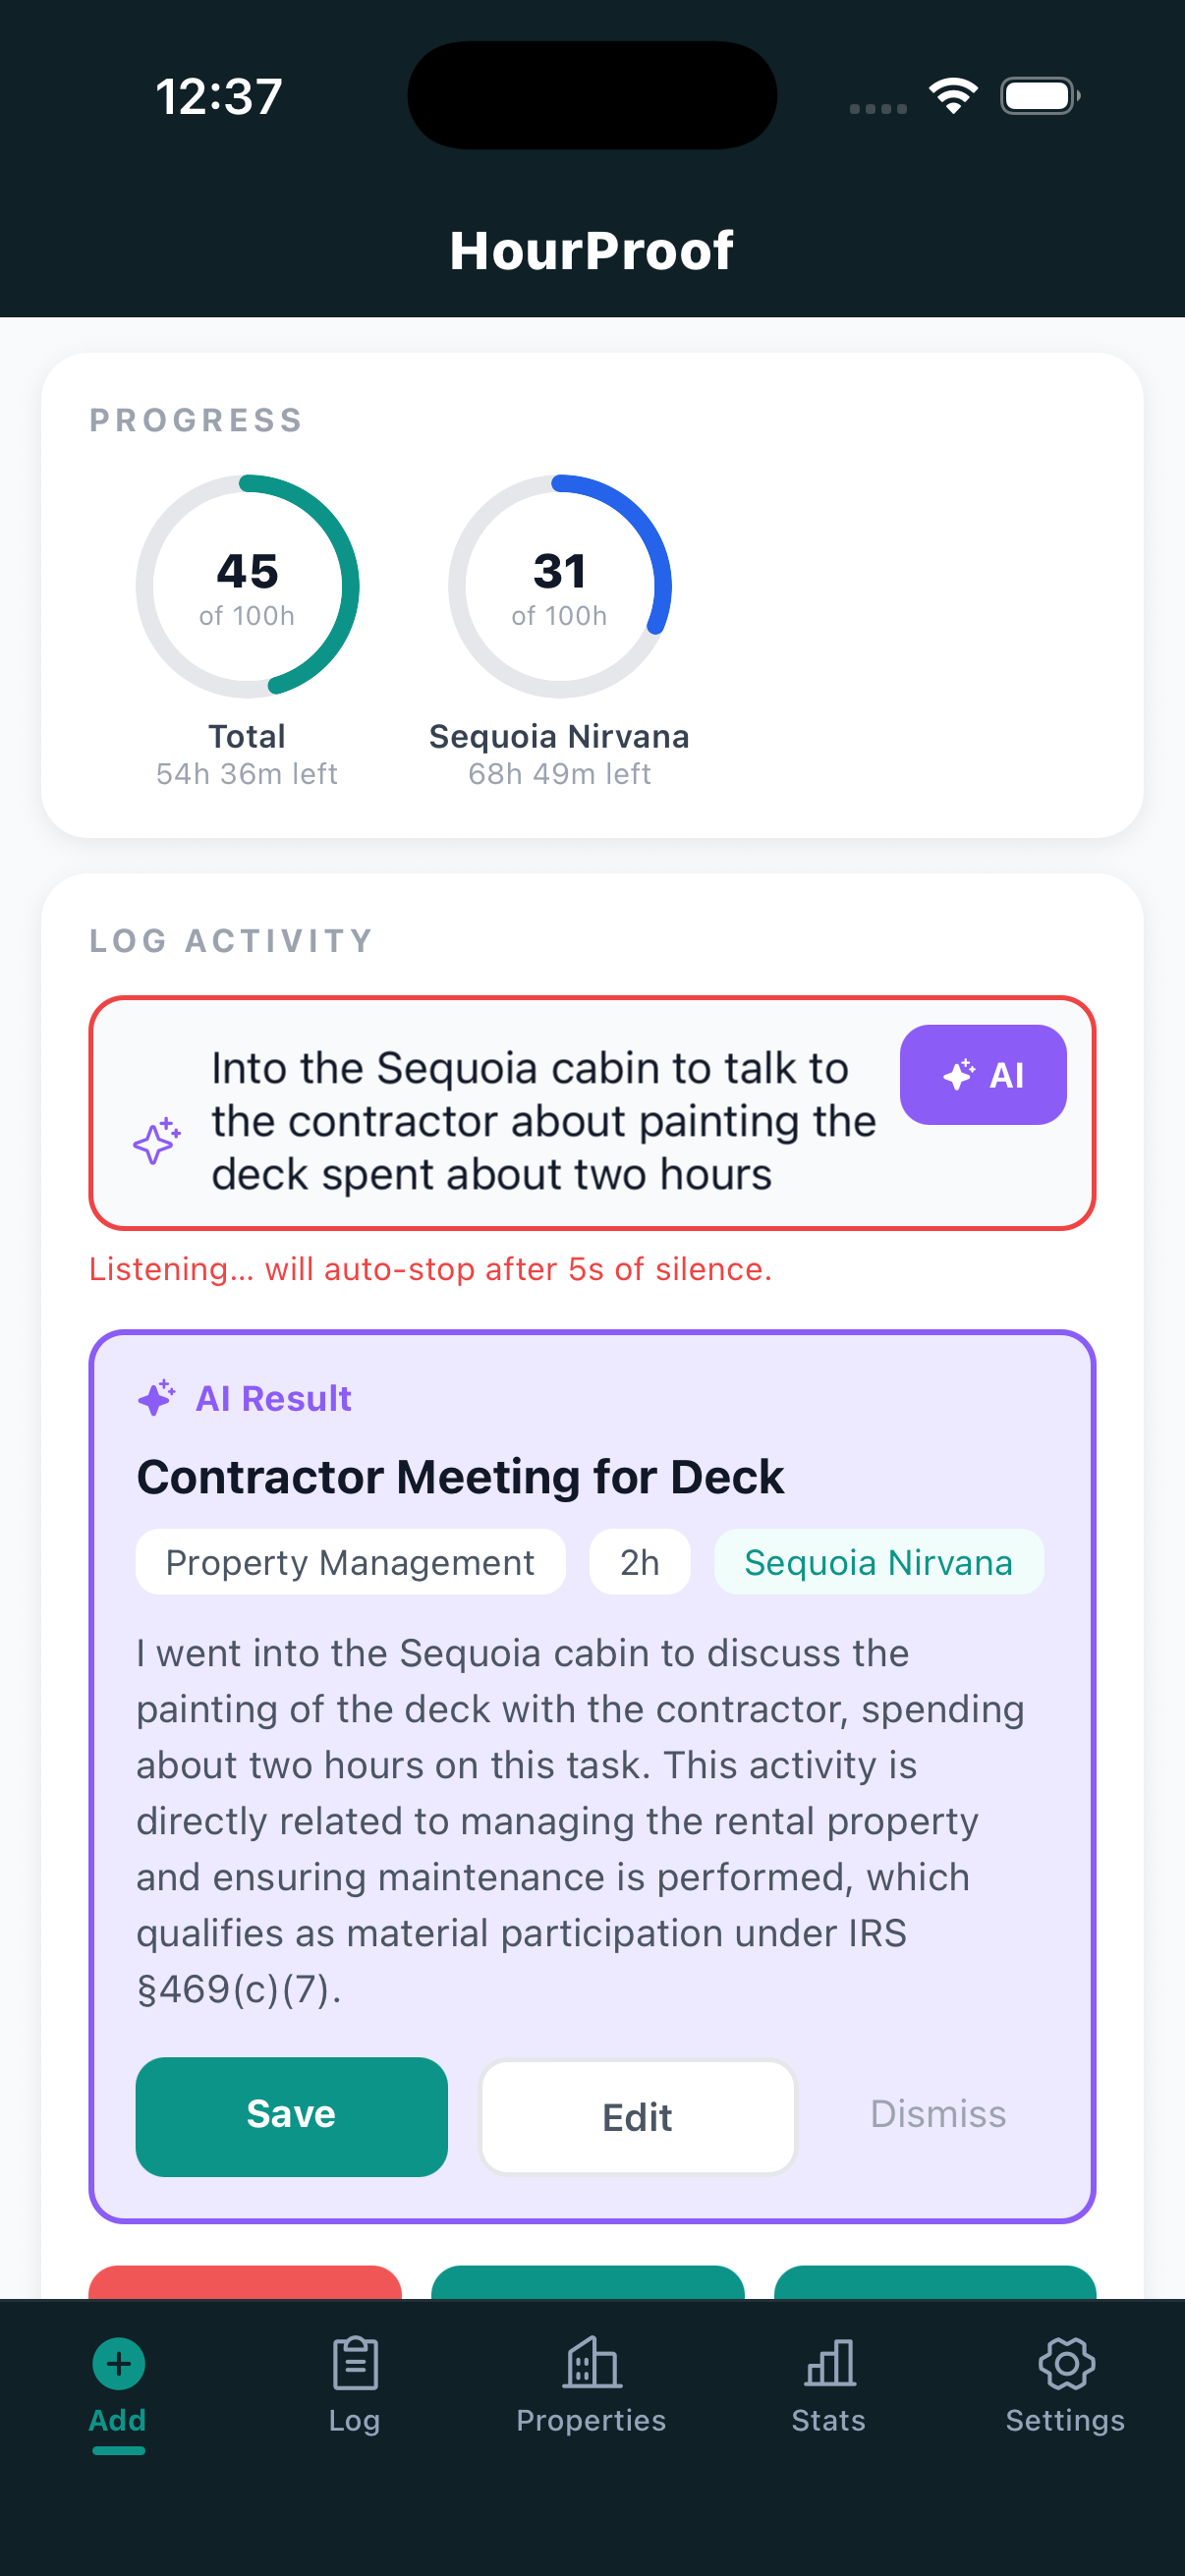
Task: Select the Sequoia Nirvana property chip
Action: 878,1562
